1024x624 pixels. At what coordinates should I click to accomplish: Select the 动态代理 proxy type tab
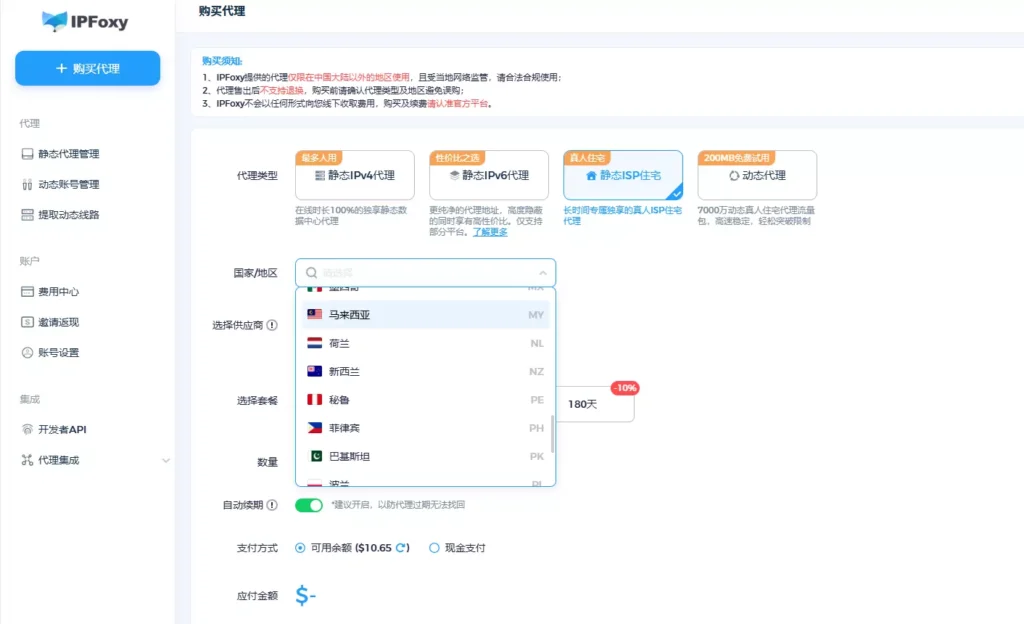click(756, 176)
